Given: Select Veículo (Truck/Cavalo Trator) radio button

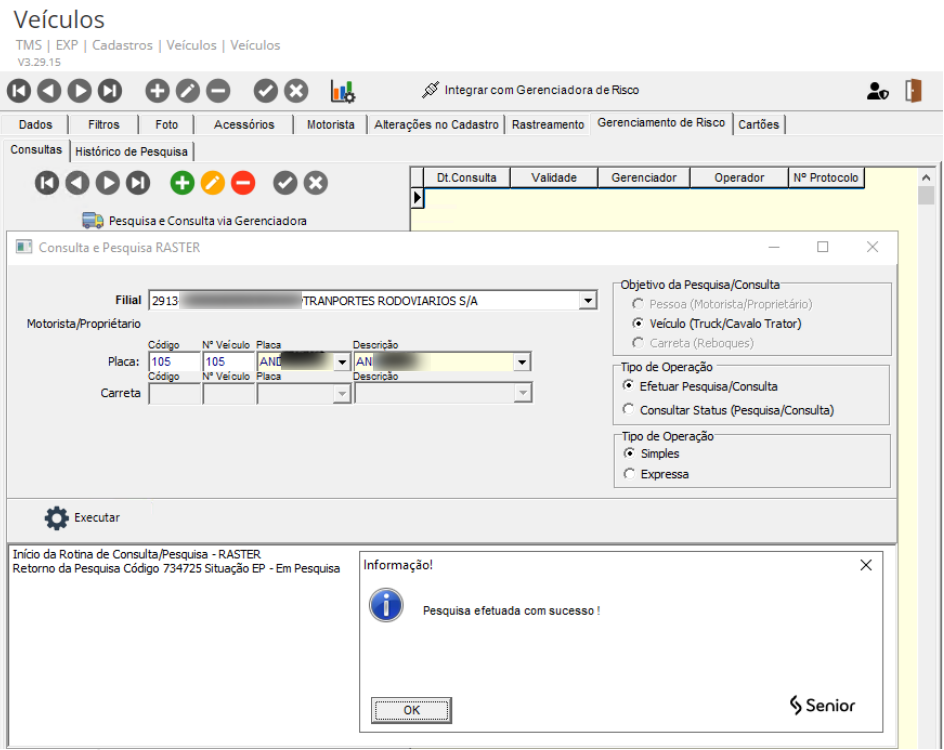Looking at the screenshot, I should 638,324.
